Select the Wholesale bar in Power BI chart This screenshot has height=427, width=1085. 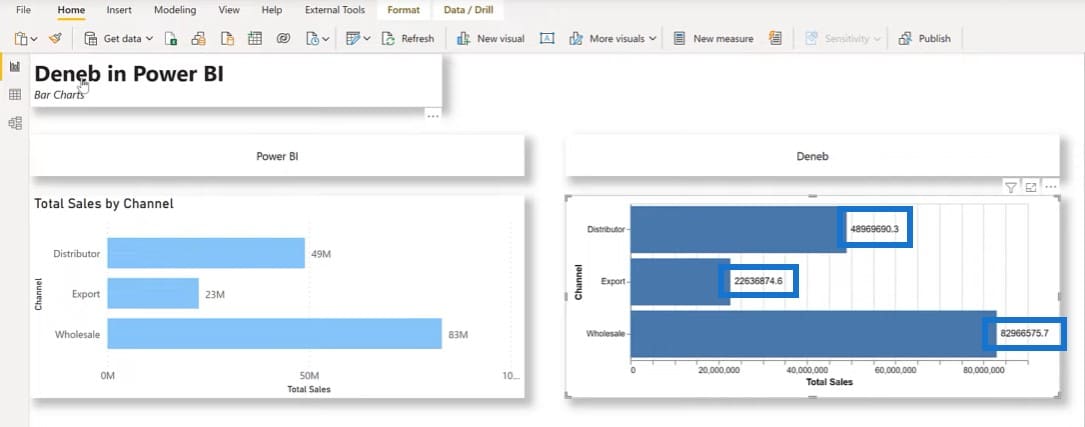(275, 334)
